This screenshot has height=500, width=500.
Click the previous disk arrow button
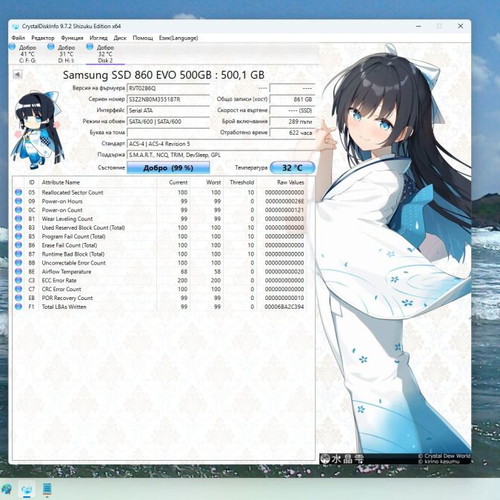[17, 74]
